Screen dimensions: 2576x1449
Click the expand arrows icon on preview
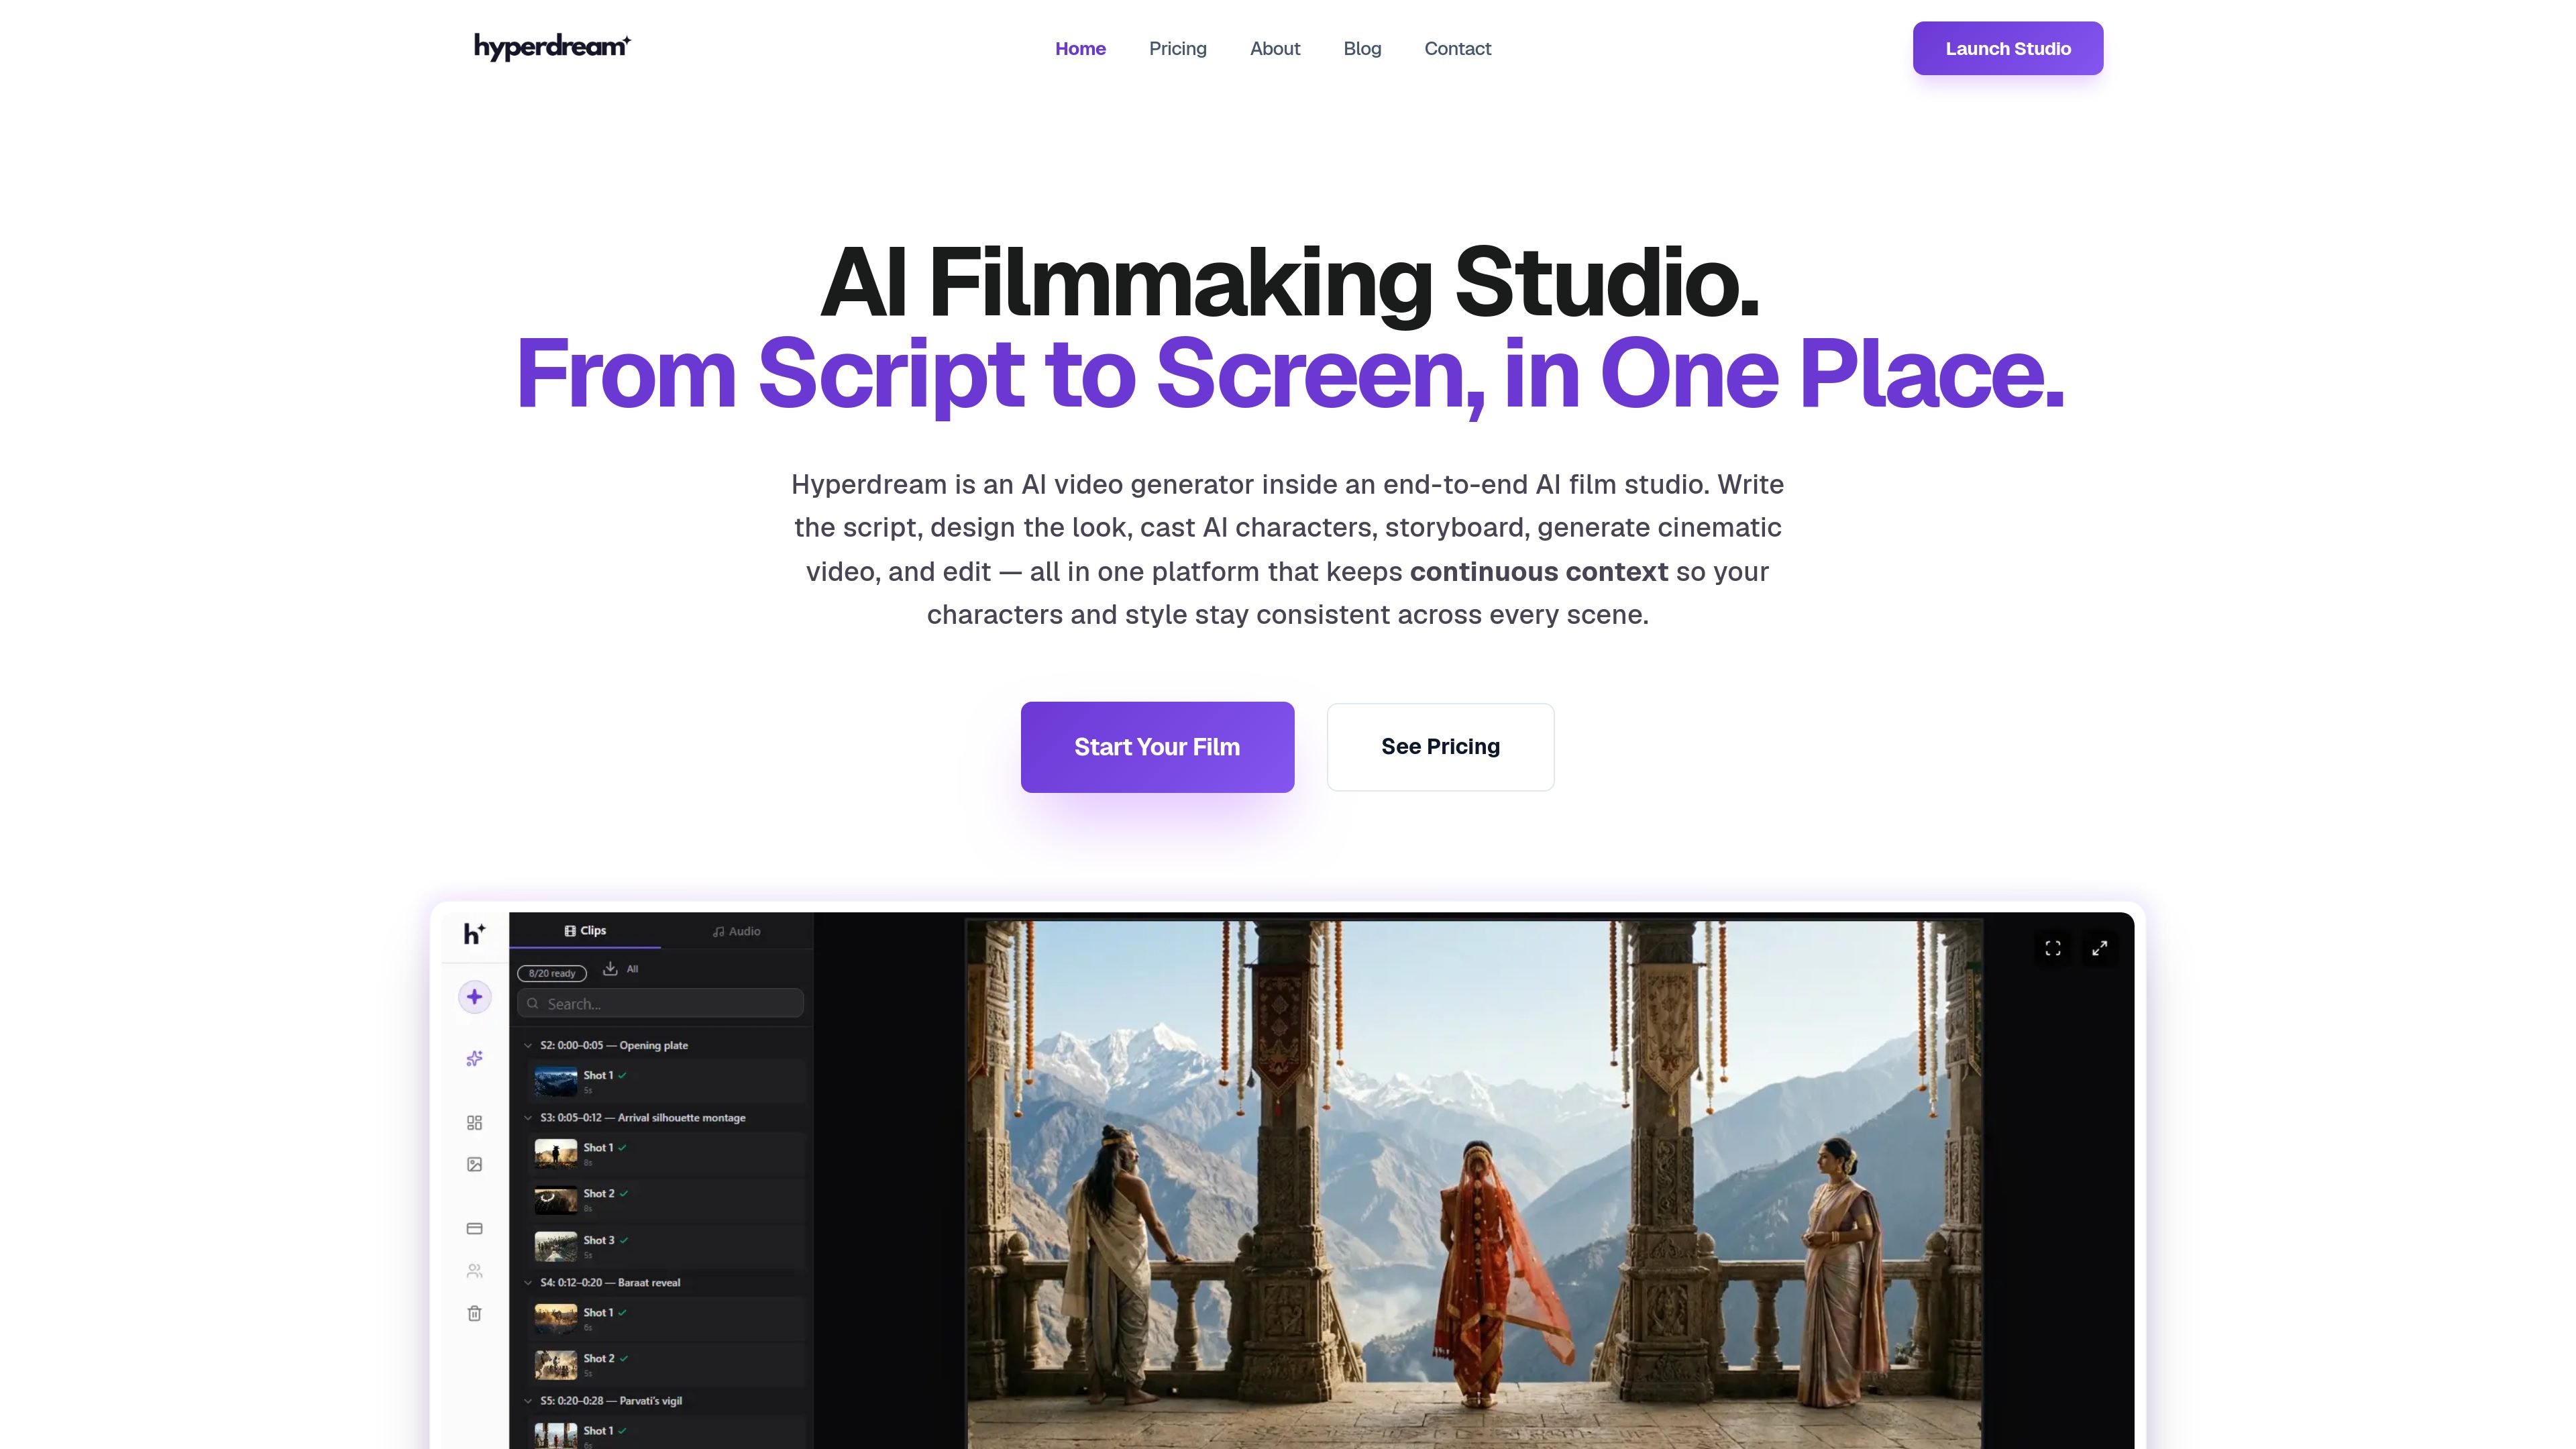2100,948
